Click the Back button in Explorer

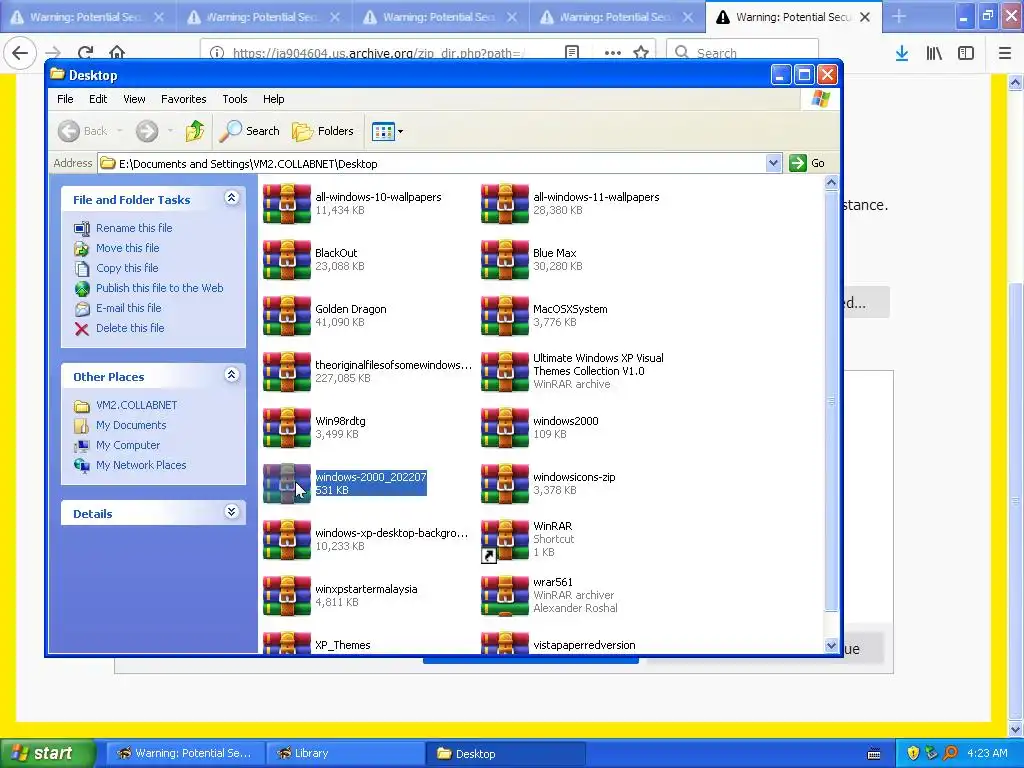click(83, 131)
